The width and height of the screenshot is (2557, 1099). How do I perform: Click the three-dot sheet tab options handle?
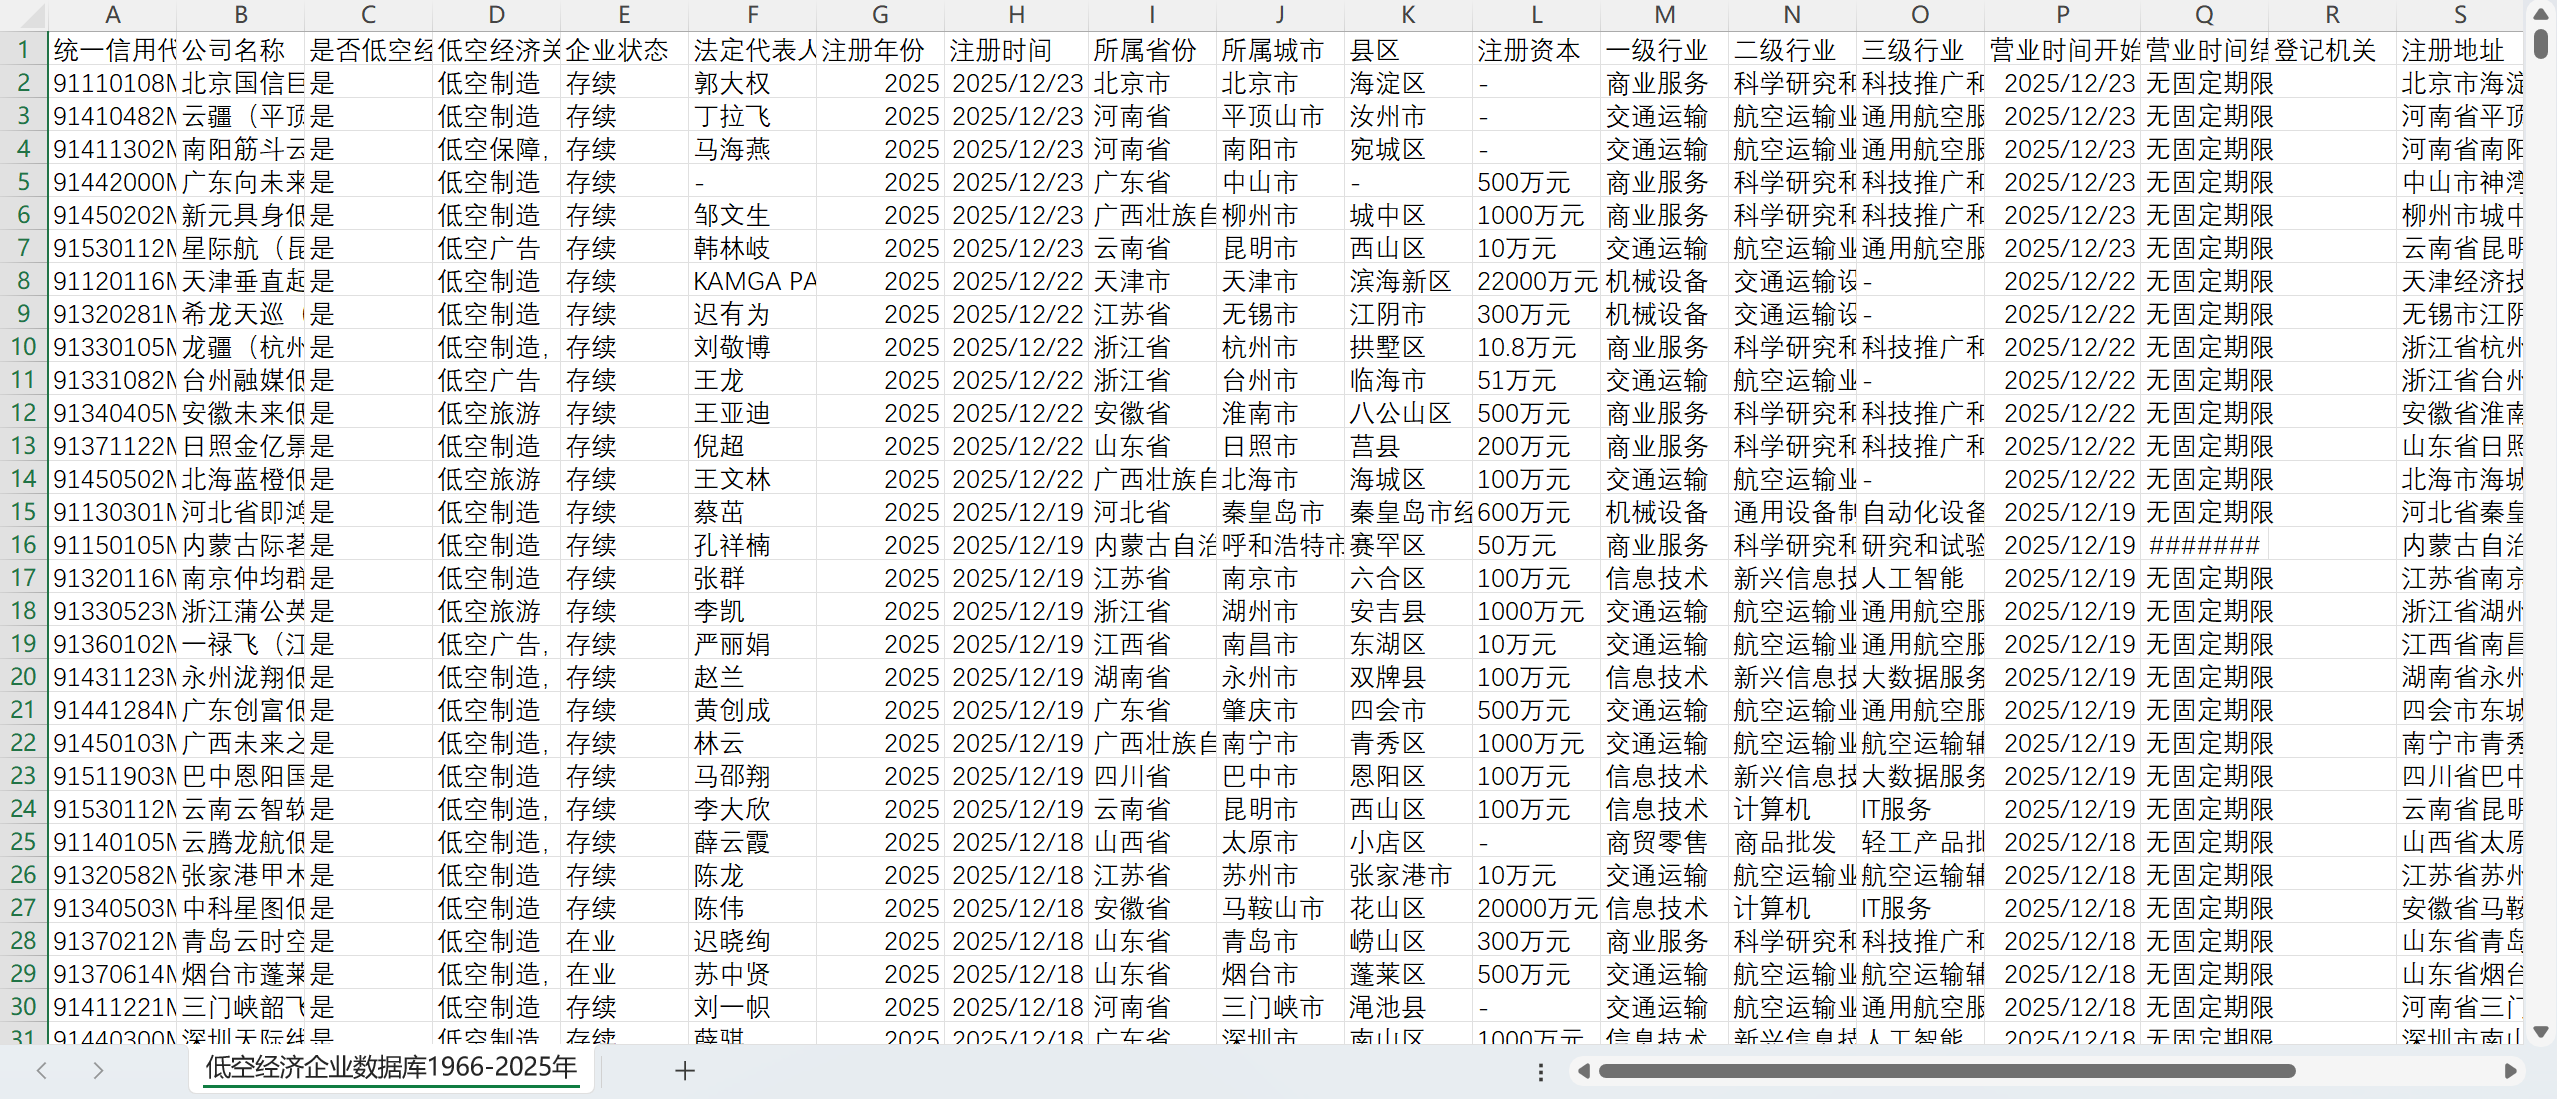[1541, 1072]
